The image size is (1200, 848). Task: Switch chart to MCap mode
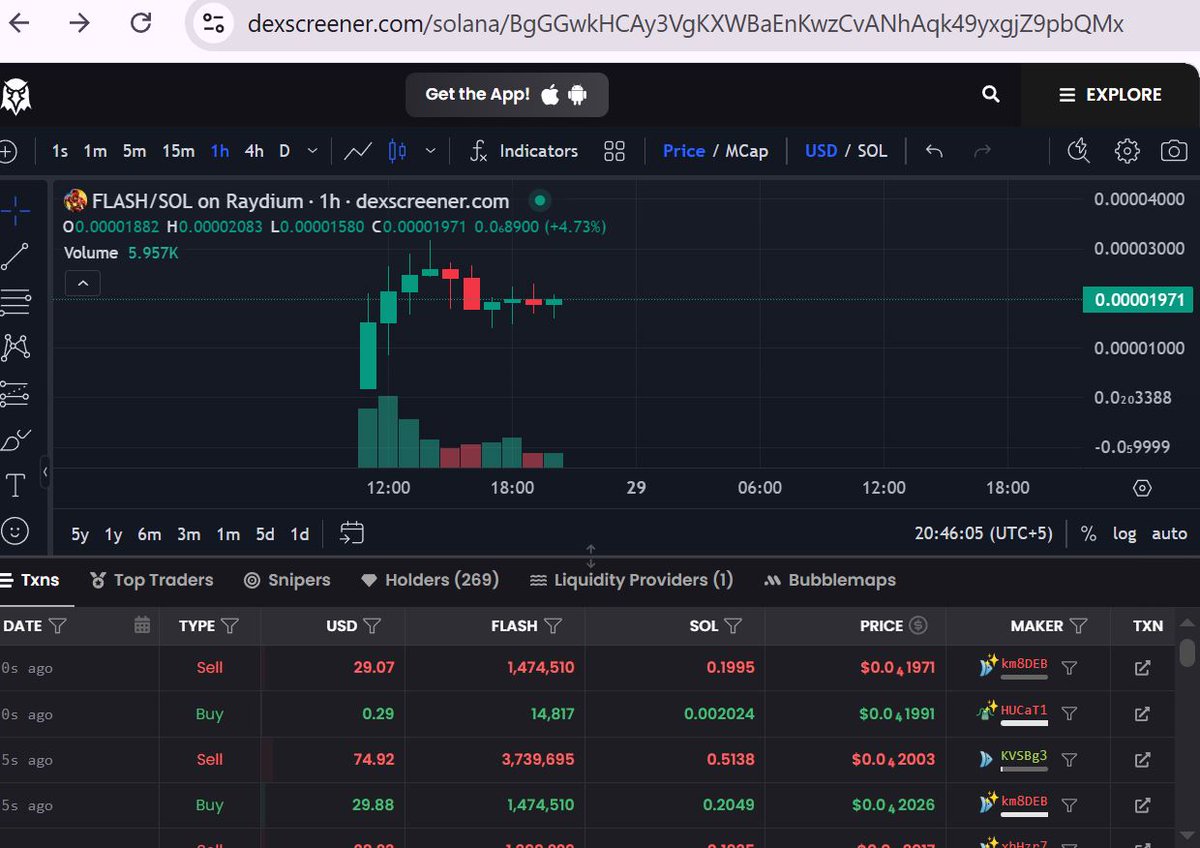tap(746, 151)
